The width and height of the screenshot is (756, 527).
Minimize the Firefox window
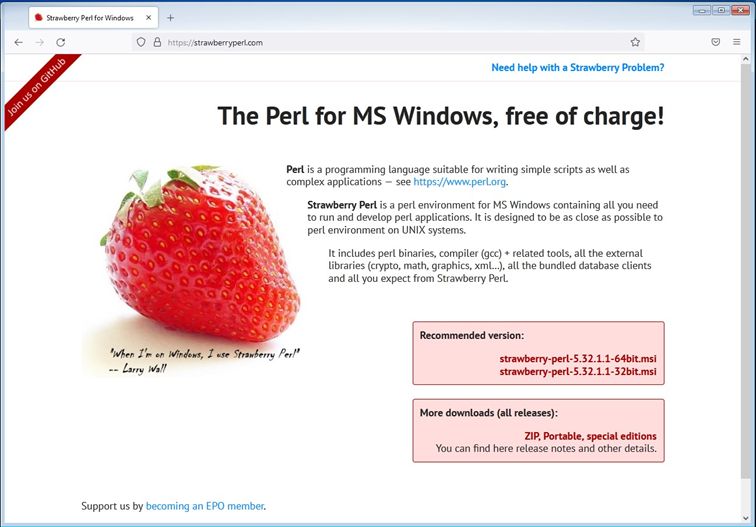[702, 10]
